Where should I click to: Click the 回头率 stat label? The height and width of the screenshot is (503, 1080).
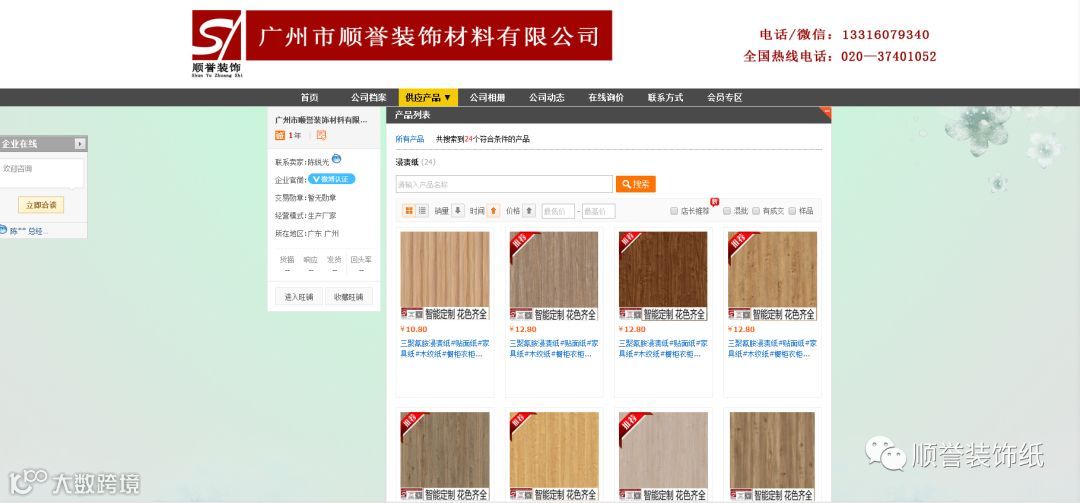tap(361, 260)
